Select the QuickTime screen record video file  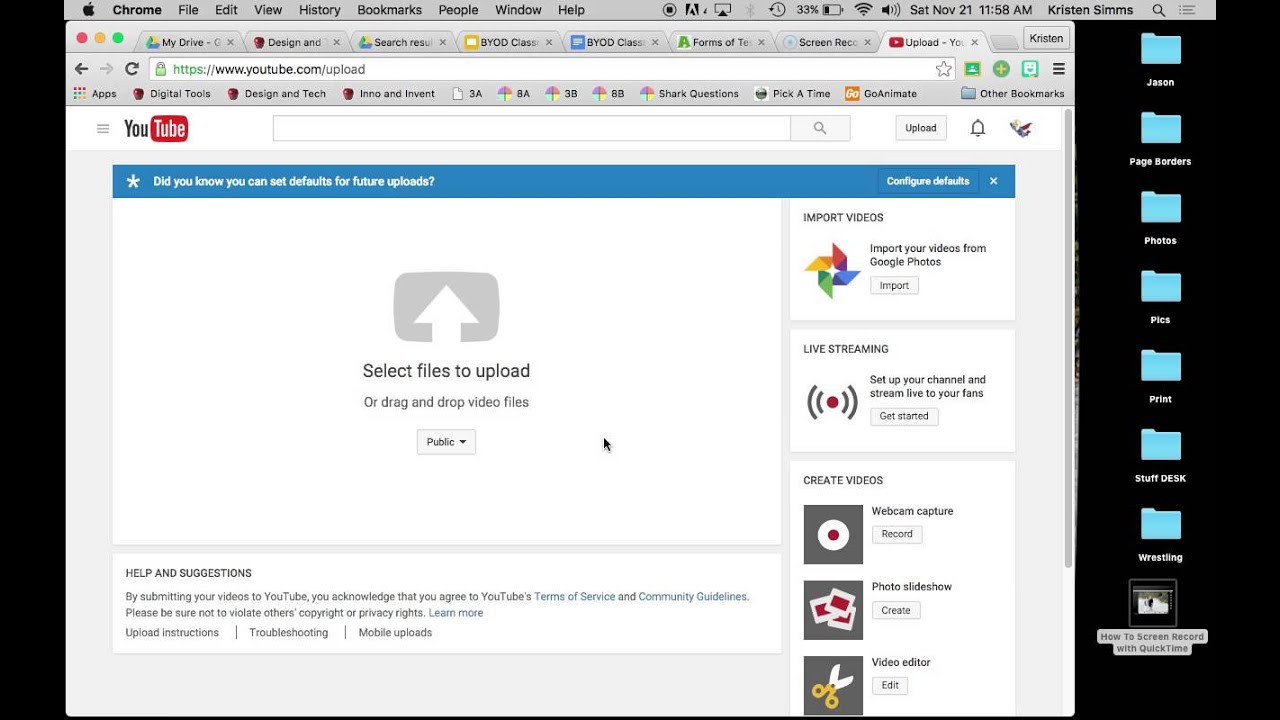(x=1152, y=617)
